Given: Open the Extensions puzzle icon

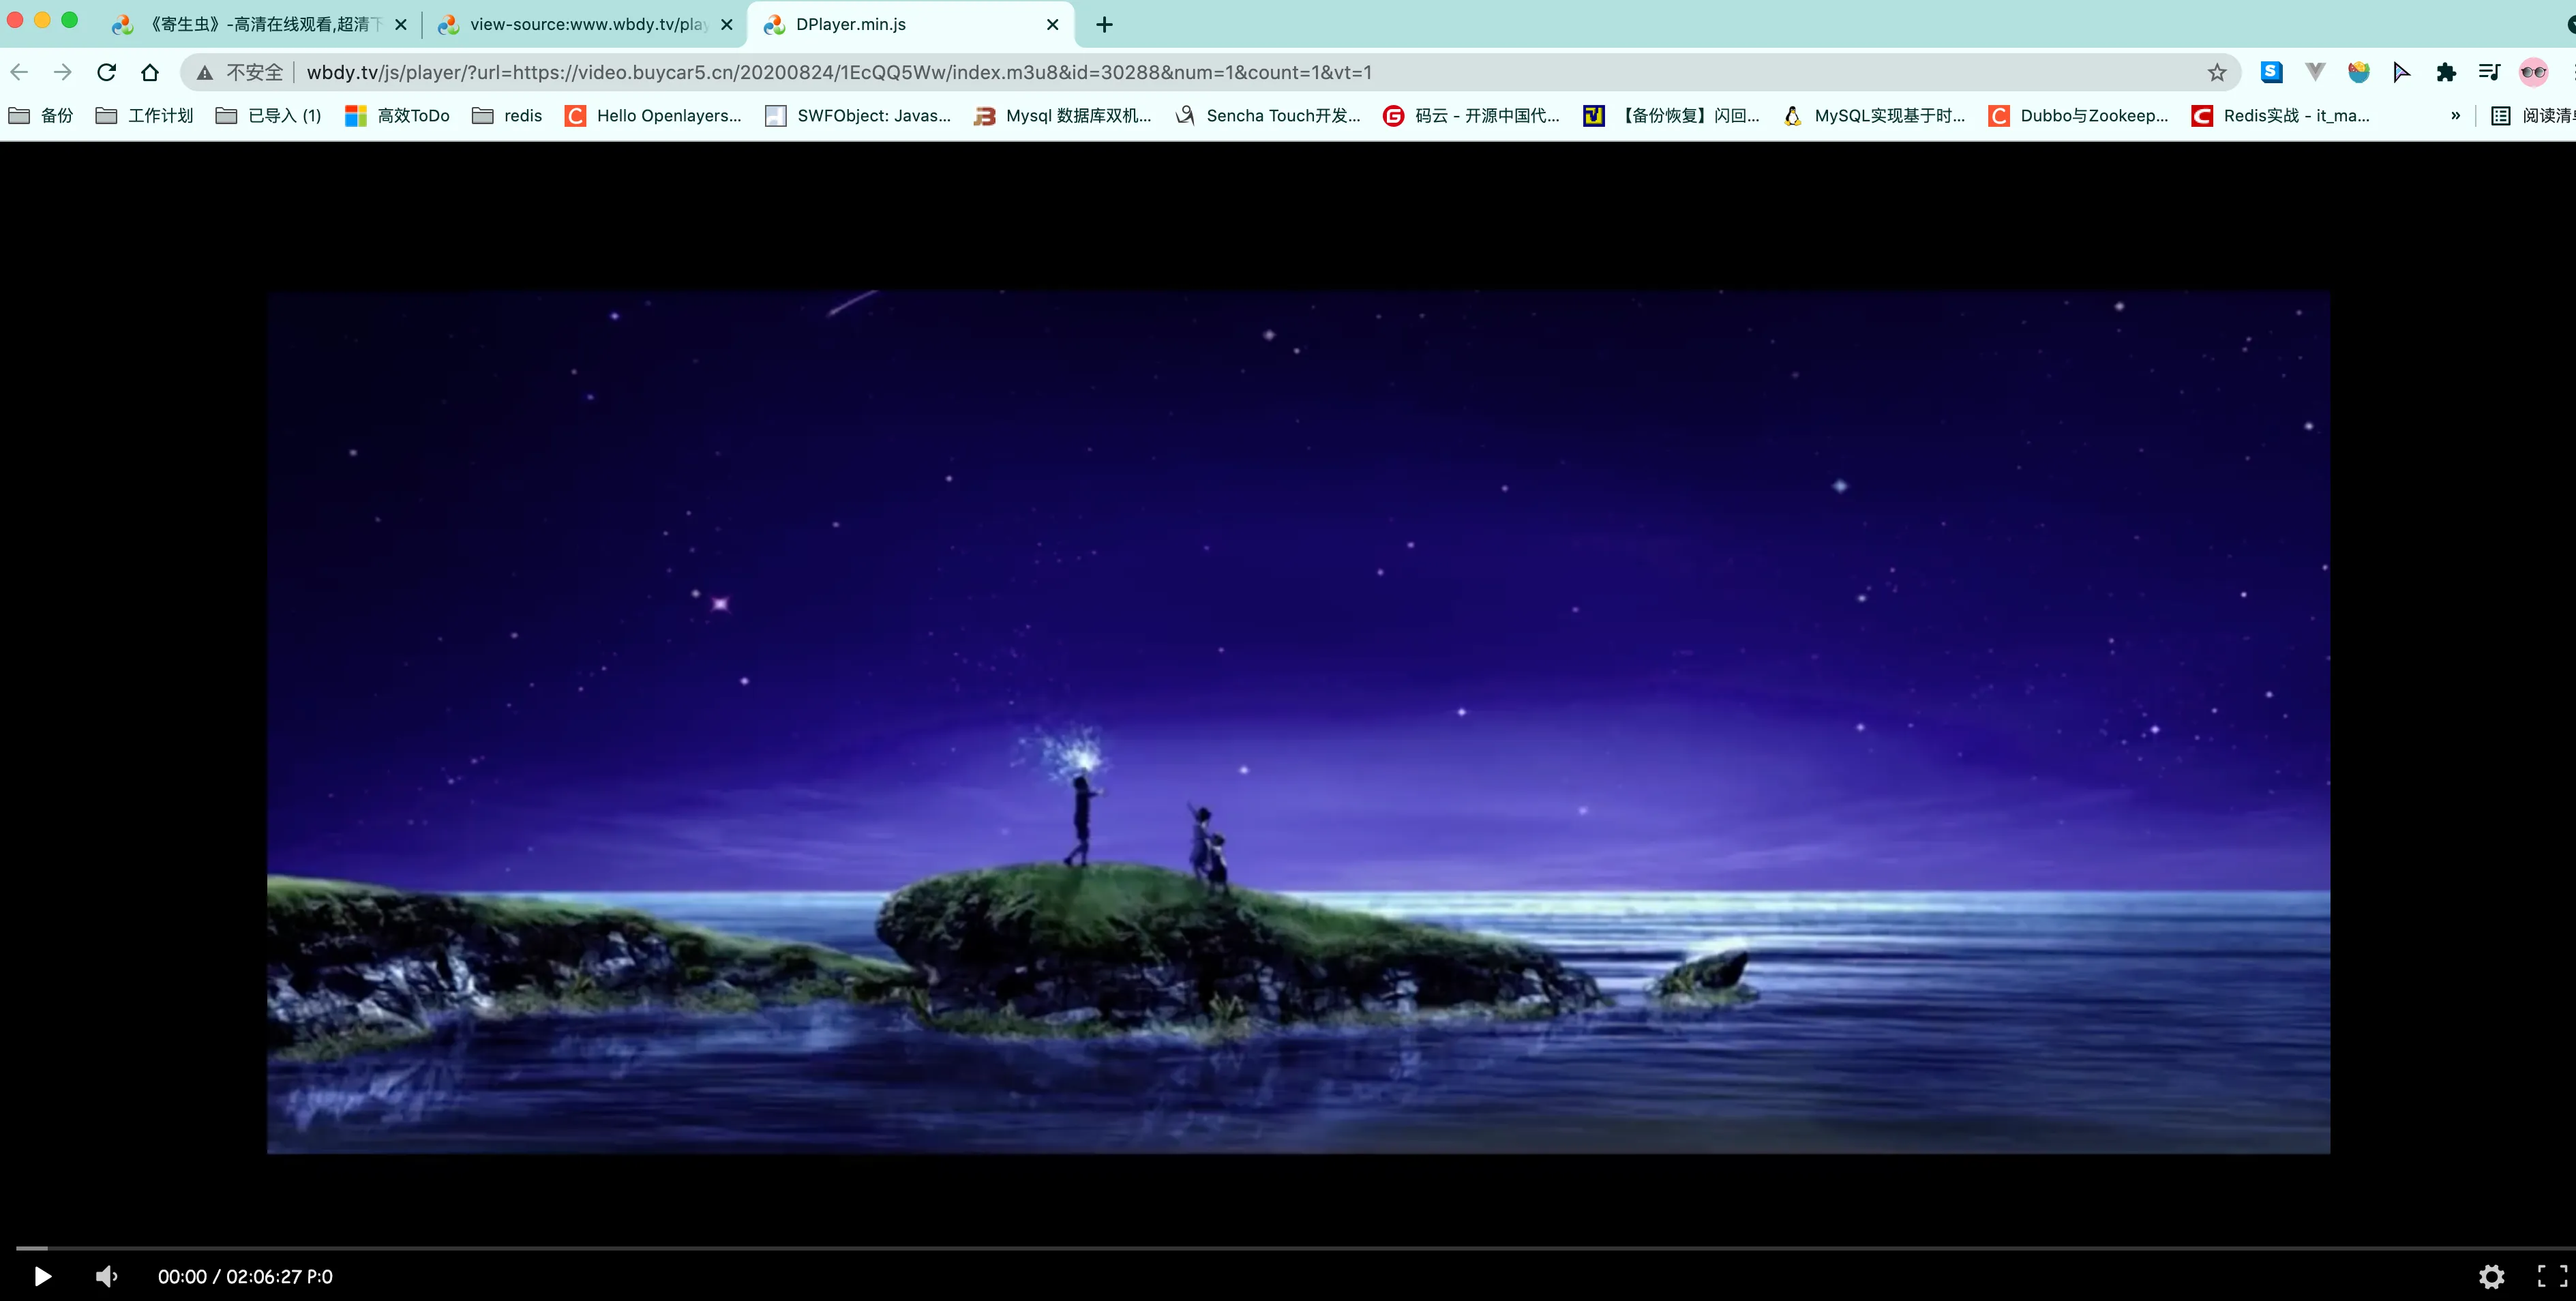Looking at the screenshot, I should (x=2445, y=72).
